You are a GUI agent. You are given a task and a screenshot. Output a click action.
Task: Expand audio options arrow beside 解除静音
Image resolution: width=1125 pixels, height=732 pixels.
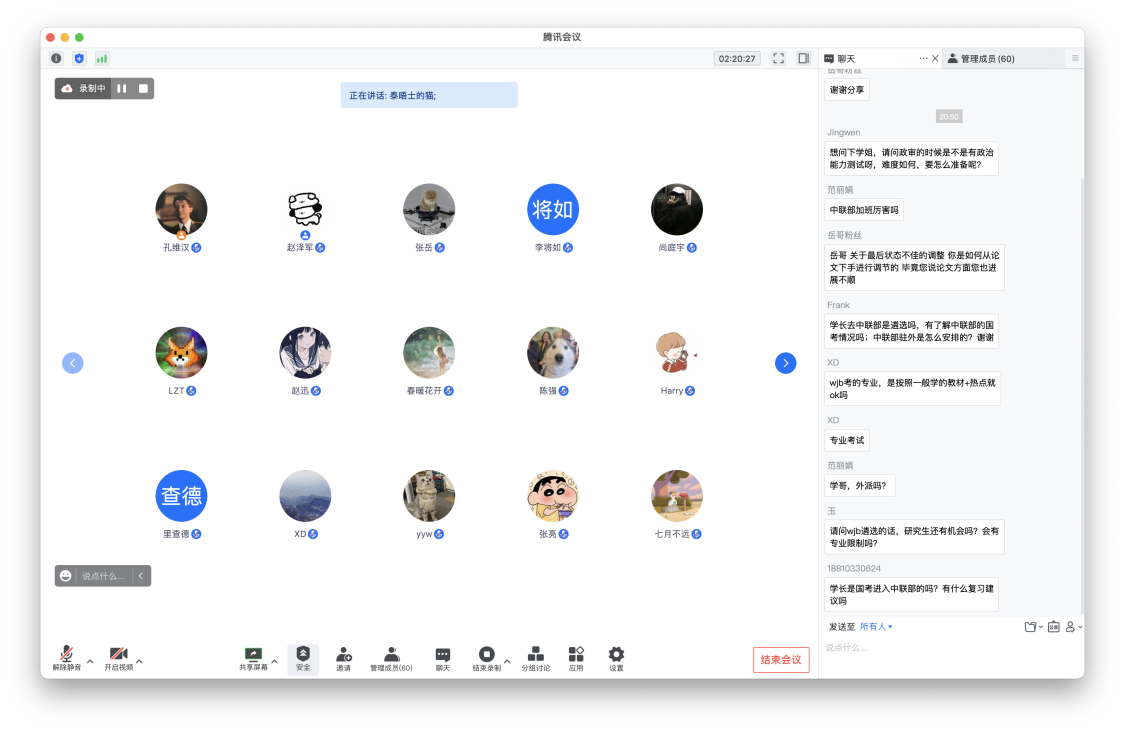pos(90,661)
